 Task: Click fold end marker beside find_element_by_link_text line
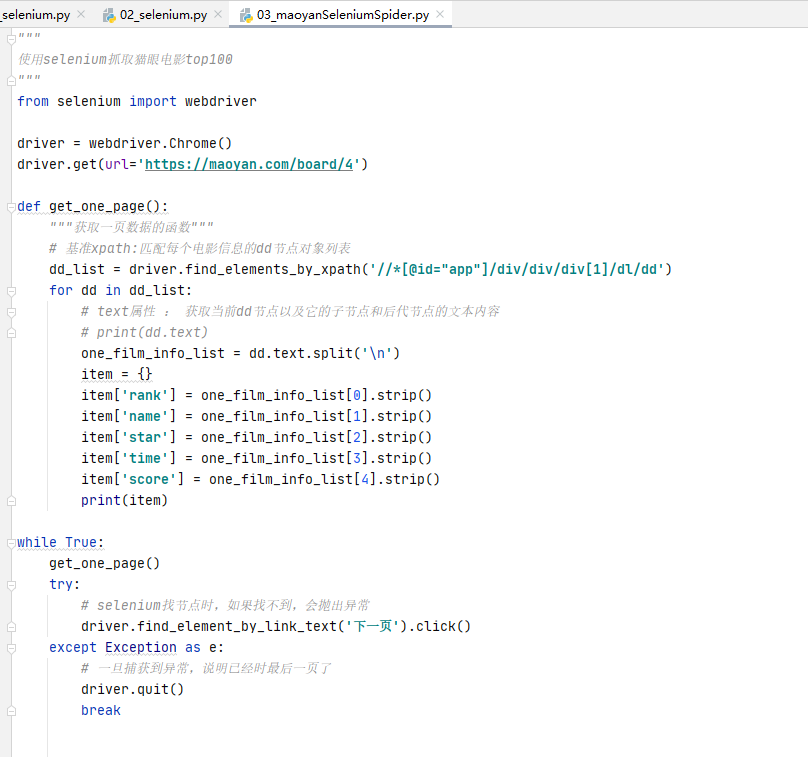[11, 627]
